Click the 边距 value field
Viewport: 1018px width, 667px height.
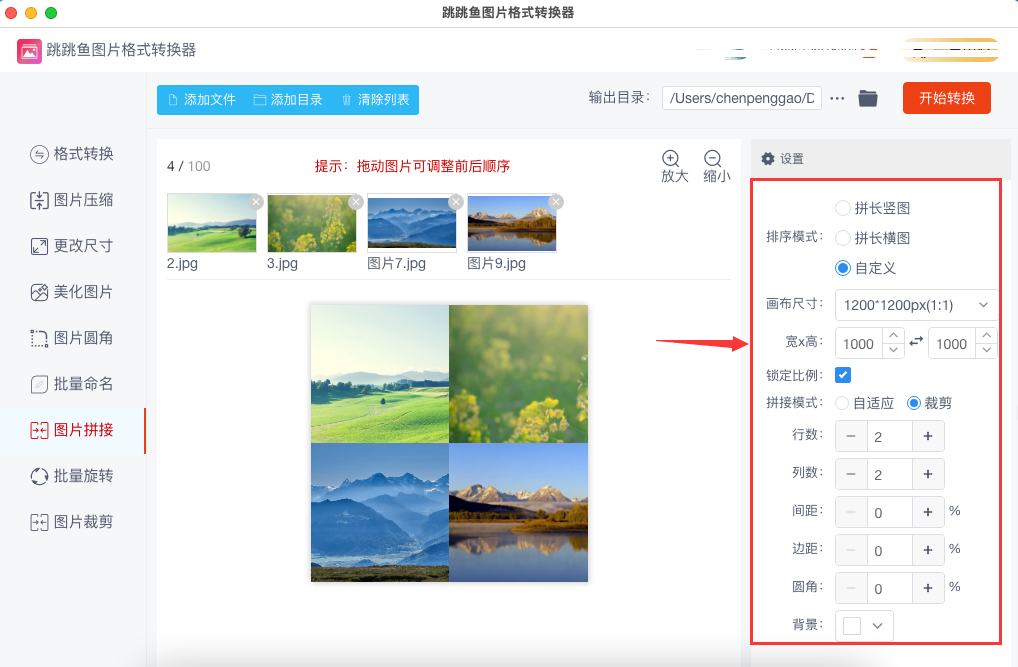(x=889, y=551)
